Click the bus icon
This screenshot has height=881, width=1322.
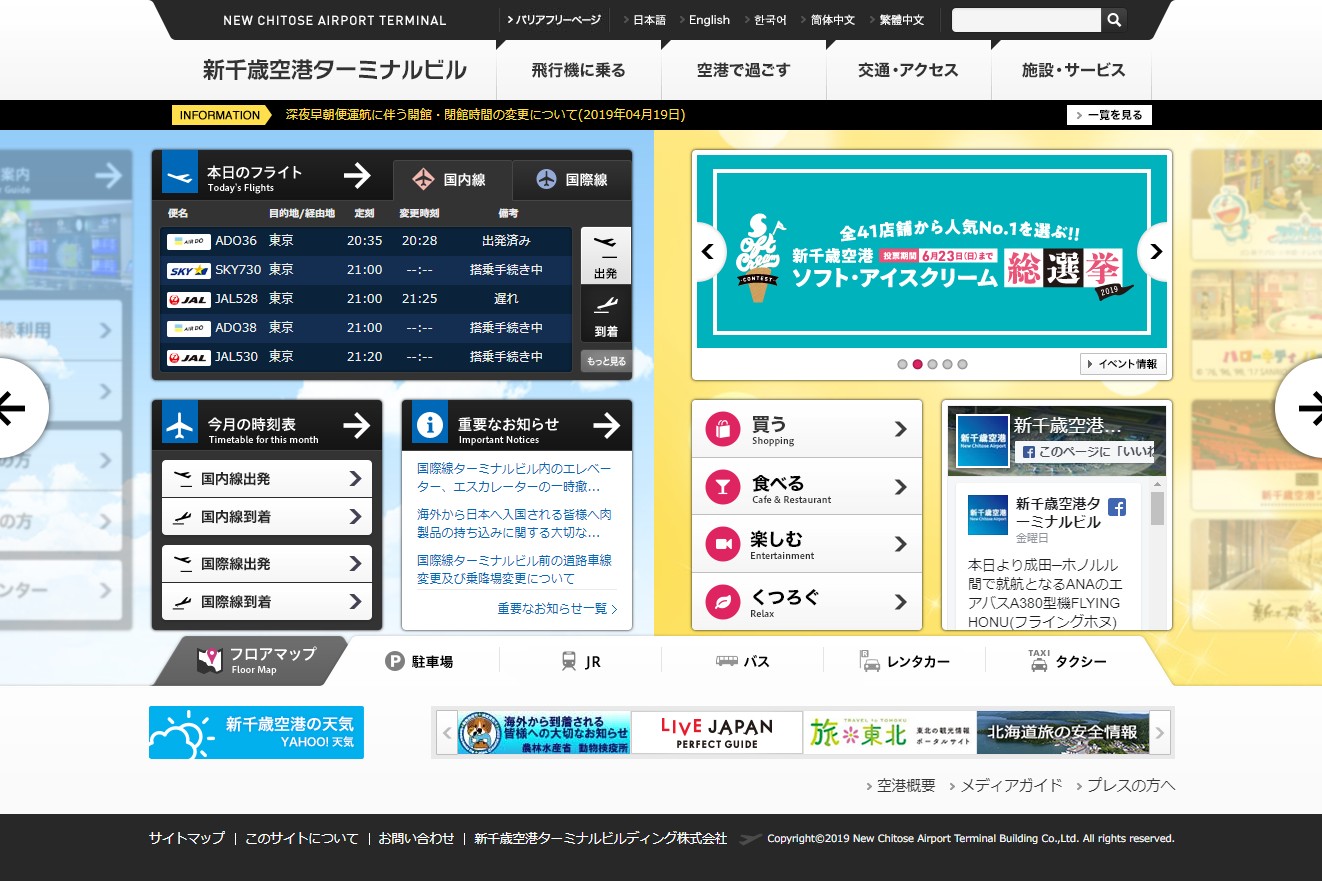point(726,661)
